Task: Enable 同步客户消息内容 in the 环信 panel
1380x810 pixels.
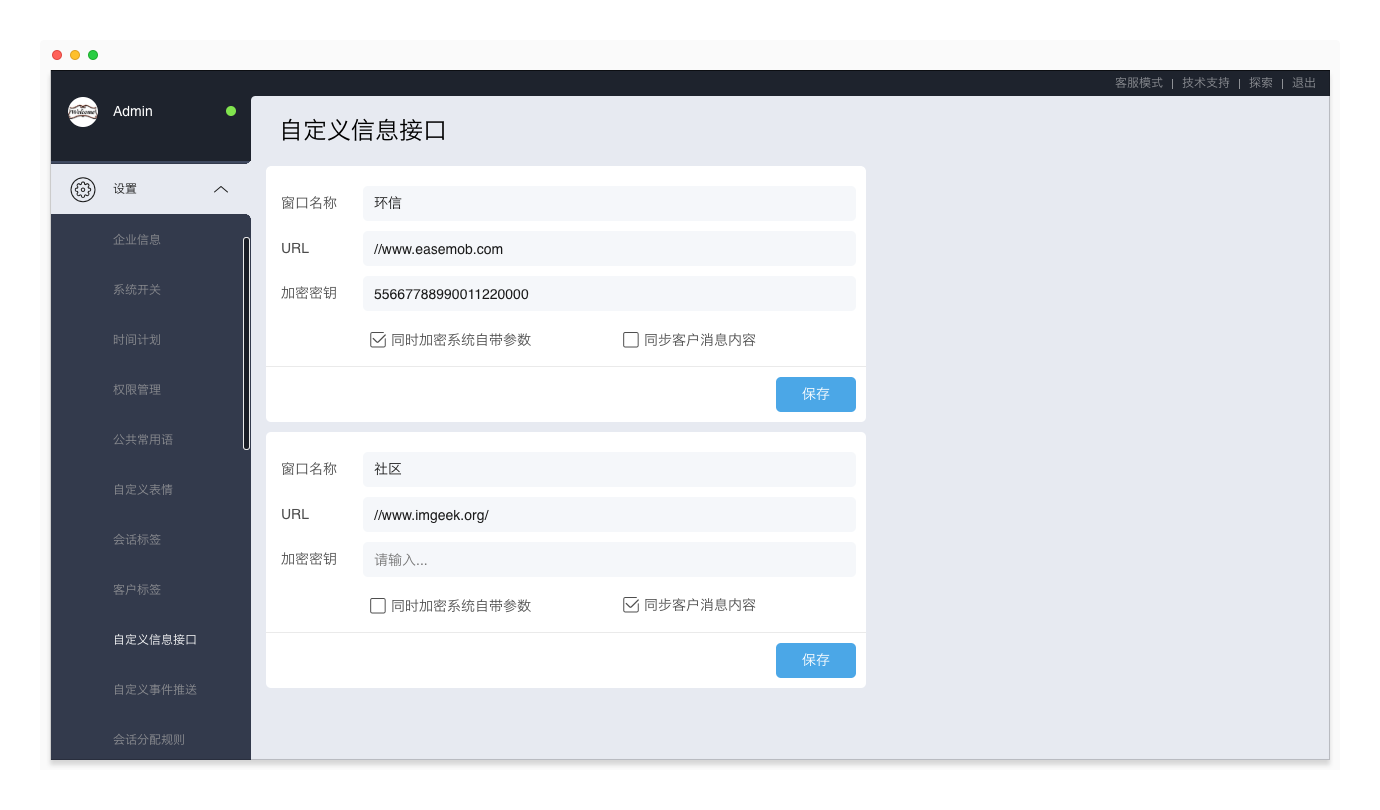Action: tap(631, 340)
